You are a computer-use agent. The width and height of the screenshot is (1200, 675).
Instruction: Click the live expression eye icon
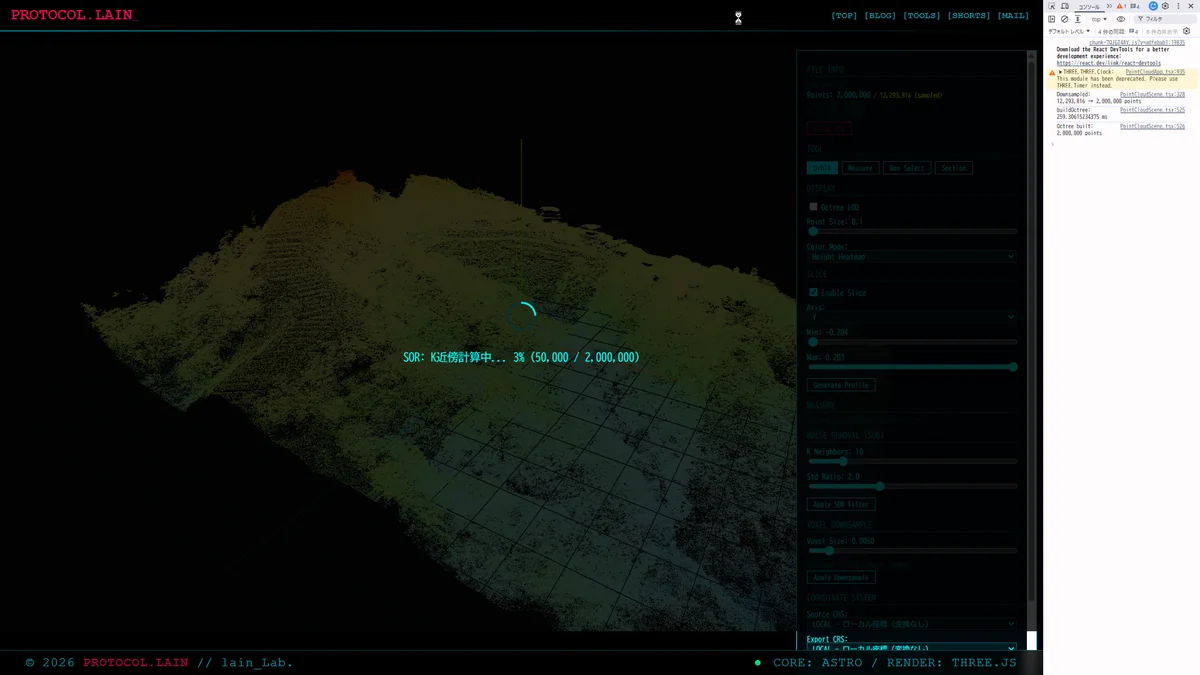point(1121,19)
